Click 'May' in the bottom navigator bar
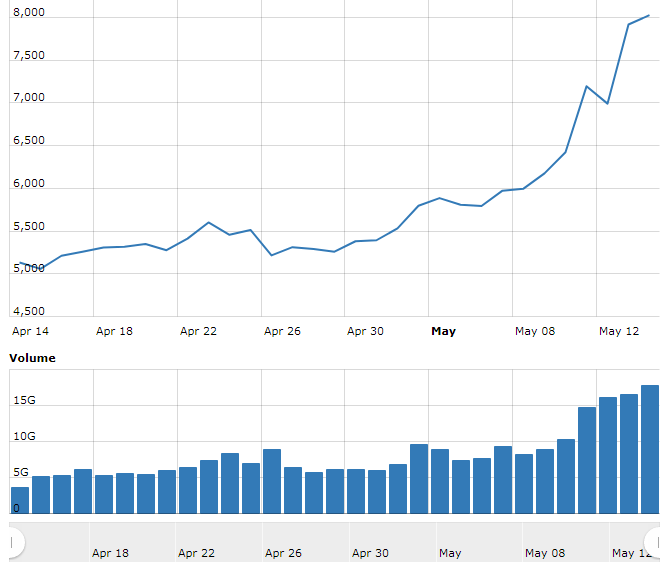The image size is (662, 572). coord(450,553)
